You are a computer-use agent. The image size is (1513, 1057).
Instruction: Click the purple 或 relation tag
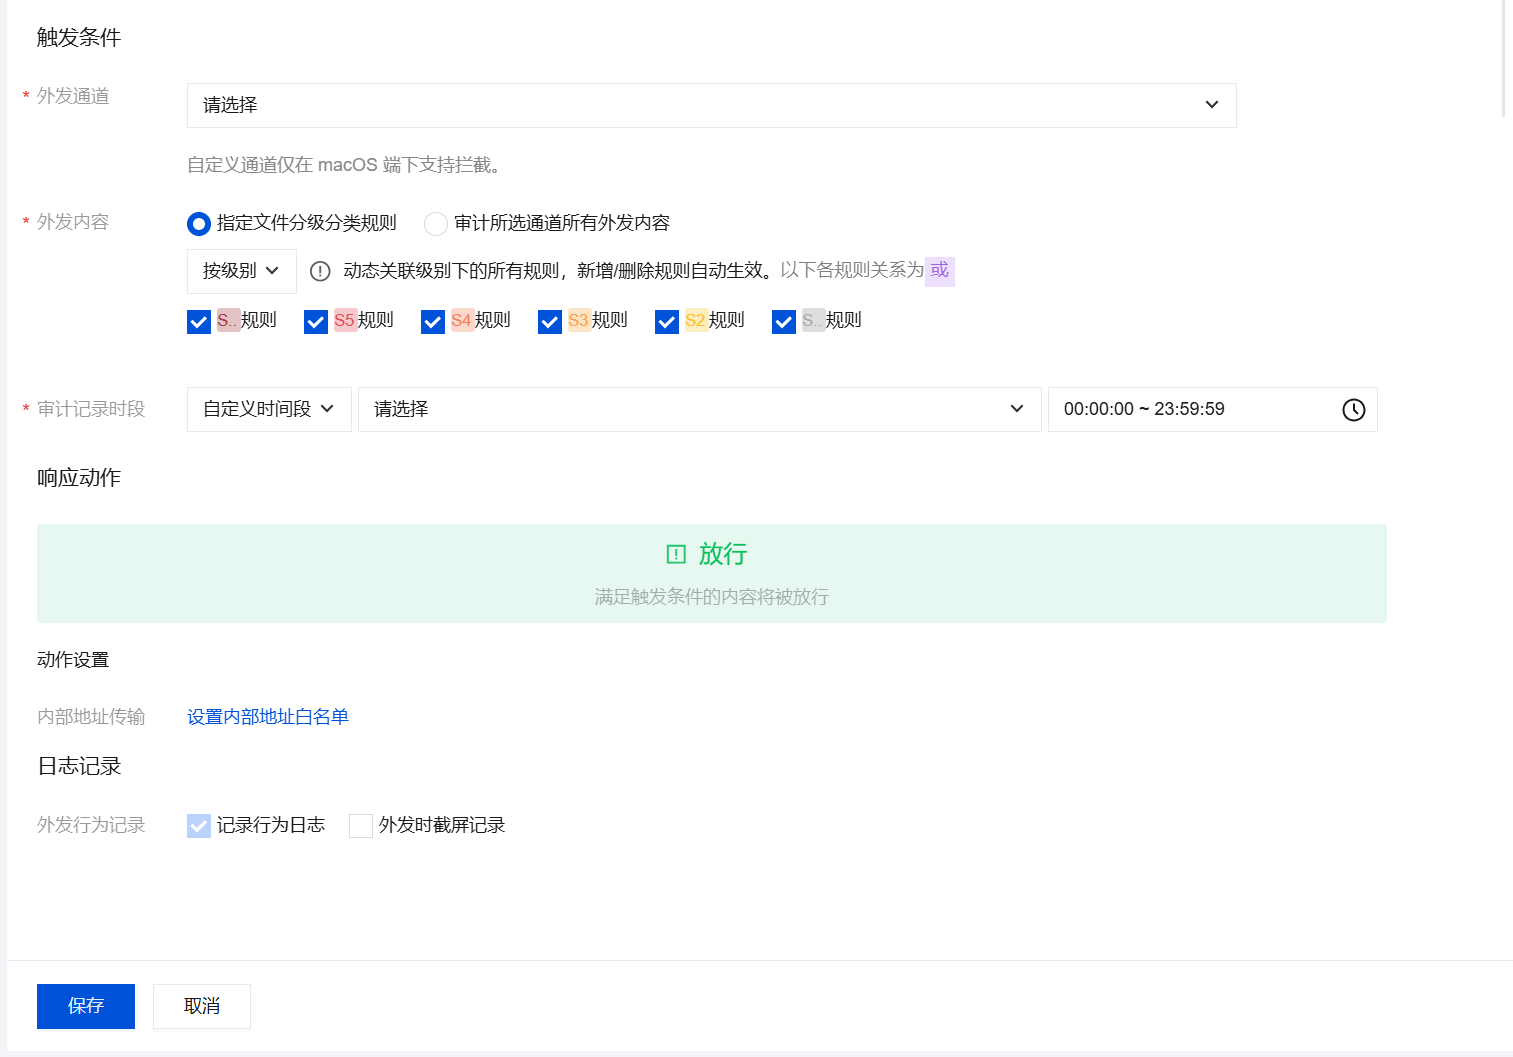[939, 271]
